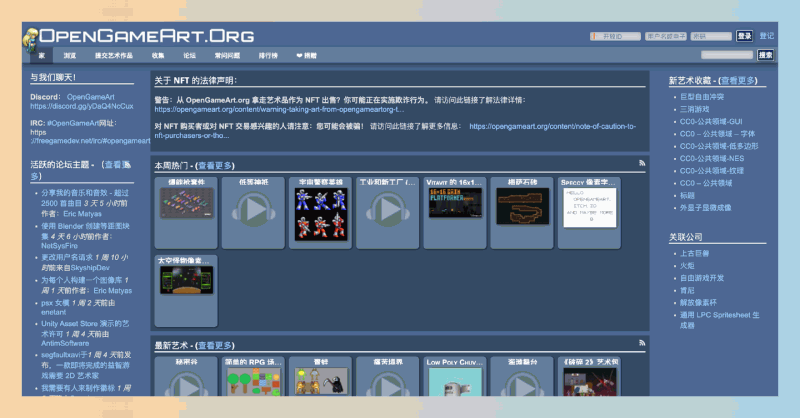
Task: Open the segfaultxavi forum topic
Action: click(x=86, y=364)
